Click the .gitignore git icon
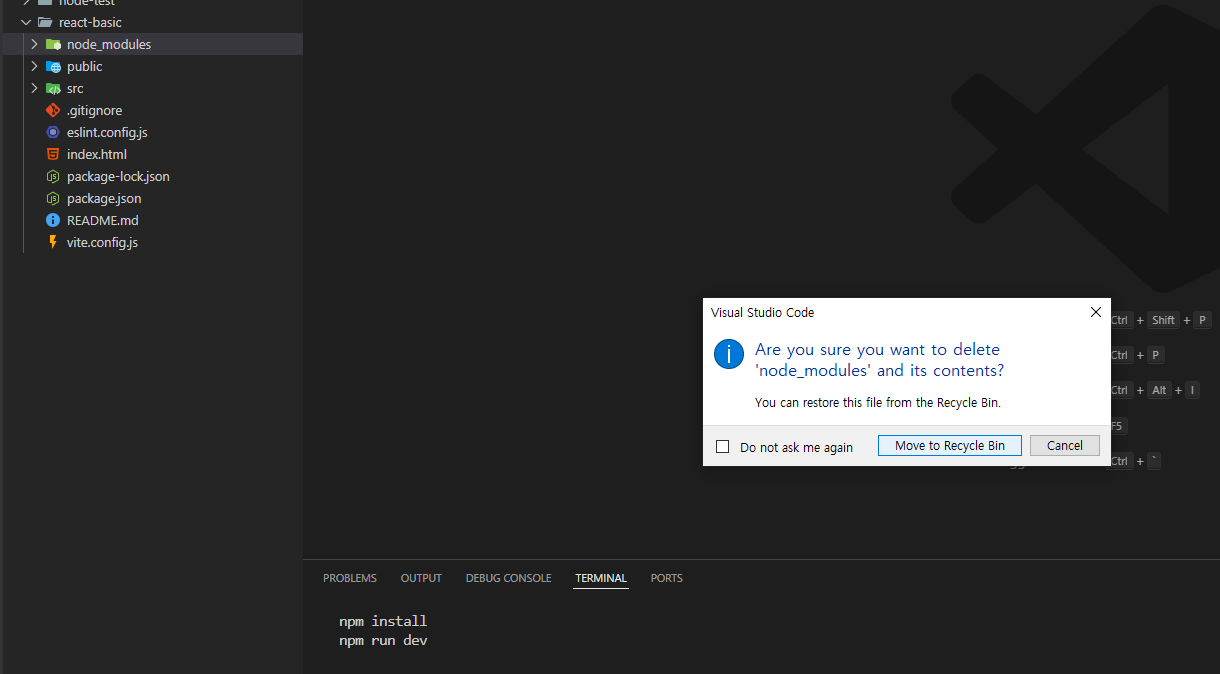The width and height of the screenshot is (1220, 674). click(53, 110)
